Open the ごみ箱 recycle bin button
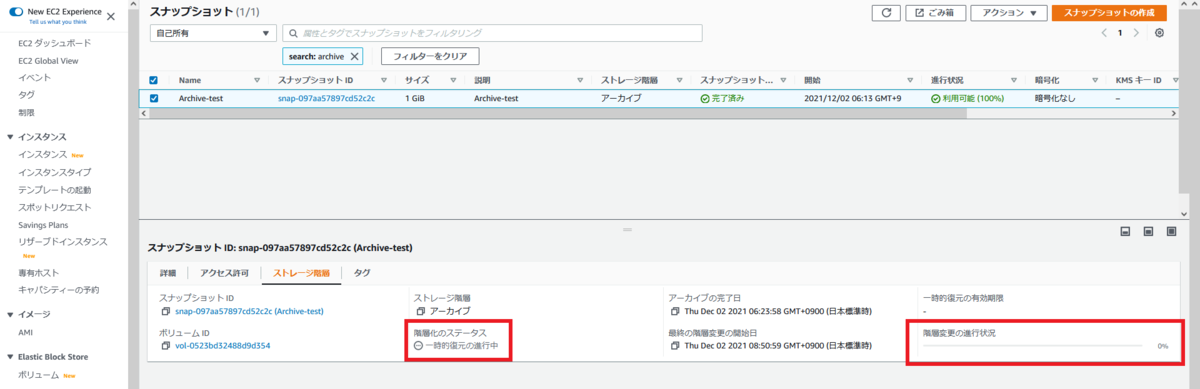Screen dimensions: 1200x389 click(937, 13)
